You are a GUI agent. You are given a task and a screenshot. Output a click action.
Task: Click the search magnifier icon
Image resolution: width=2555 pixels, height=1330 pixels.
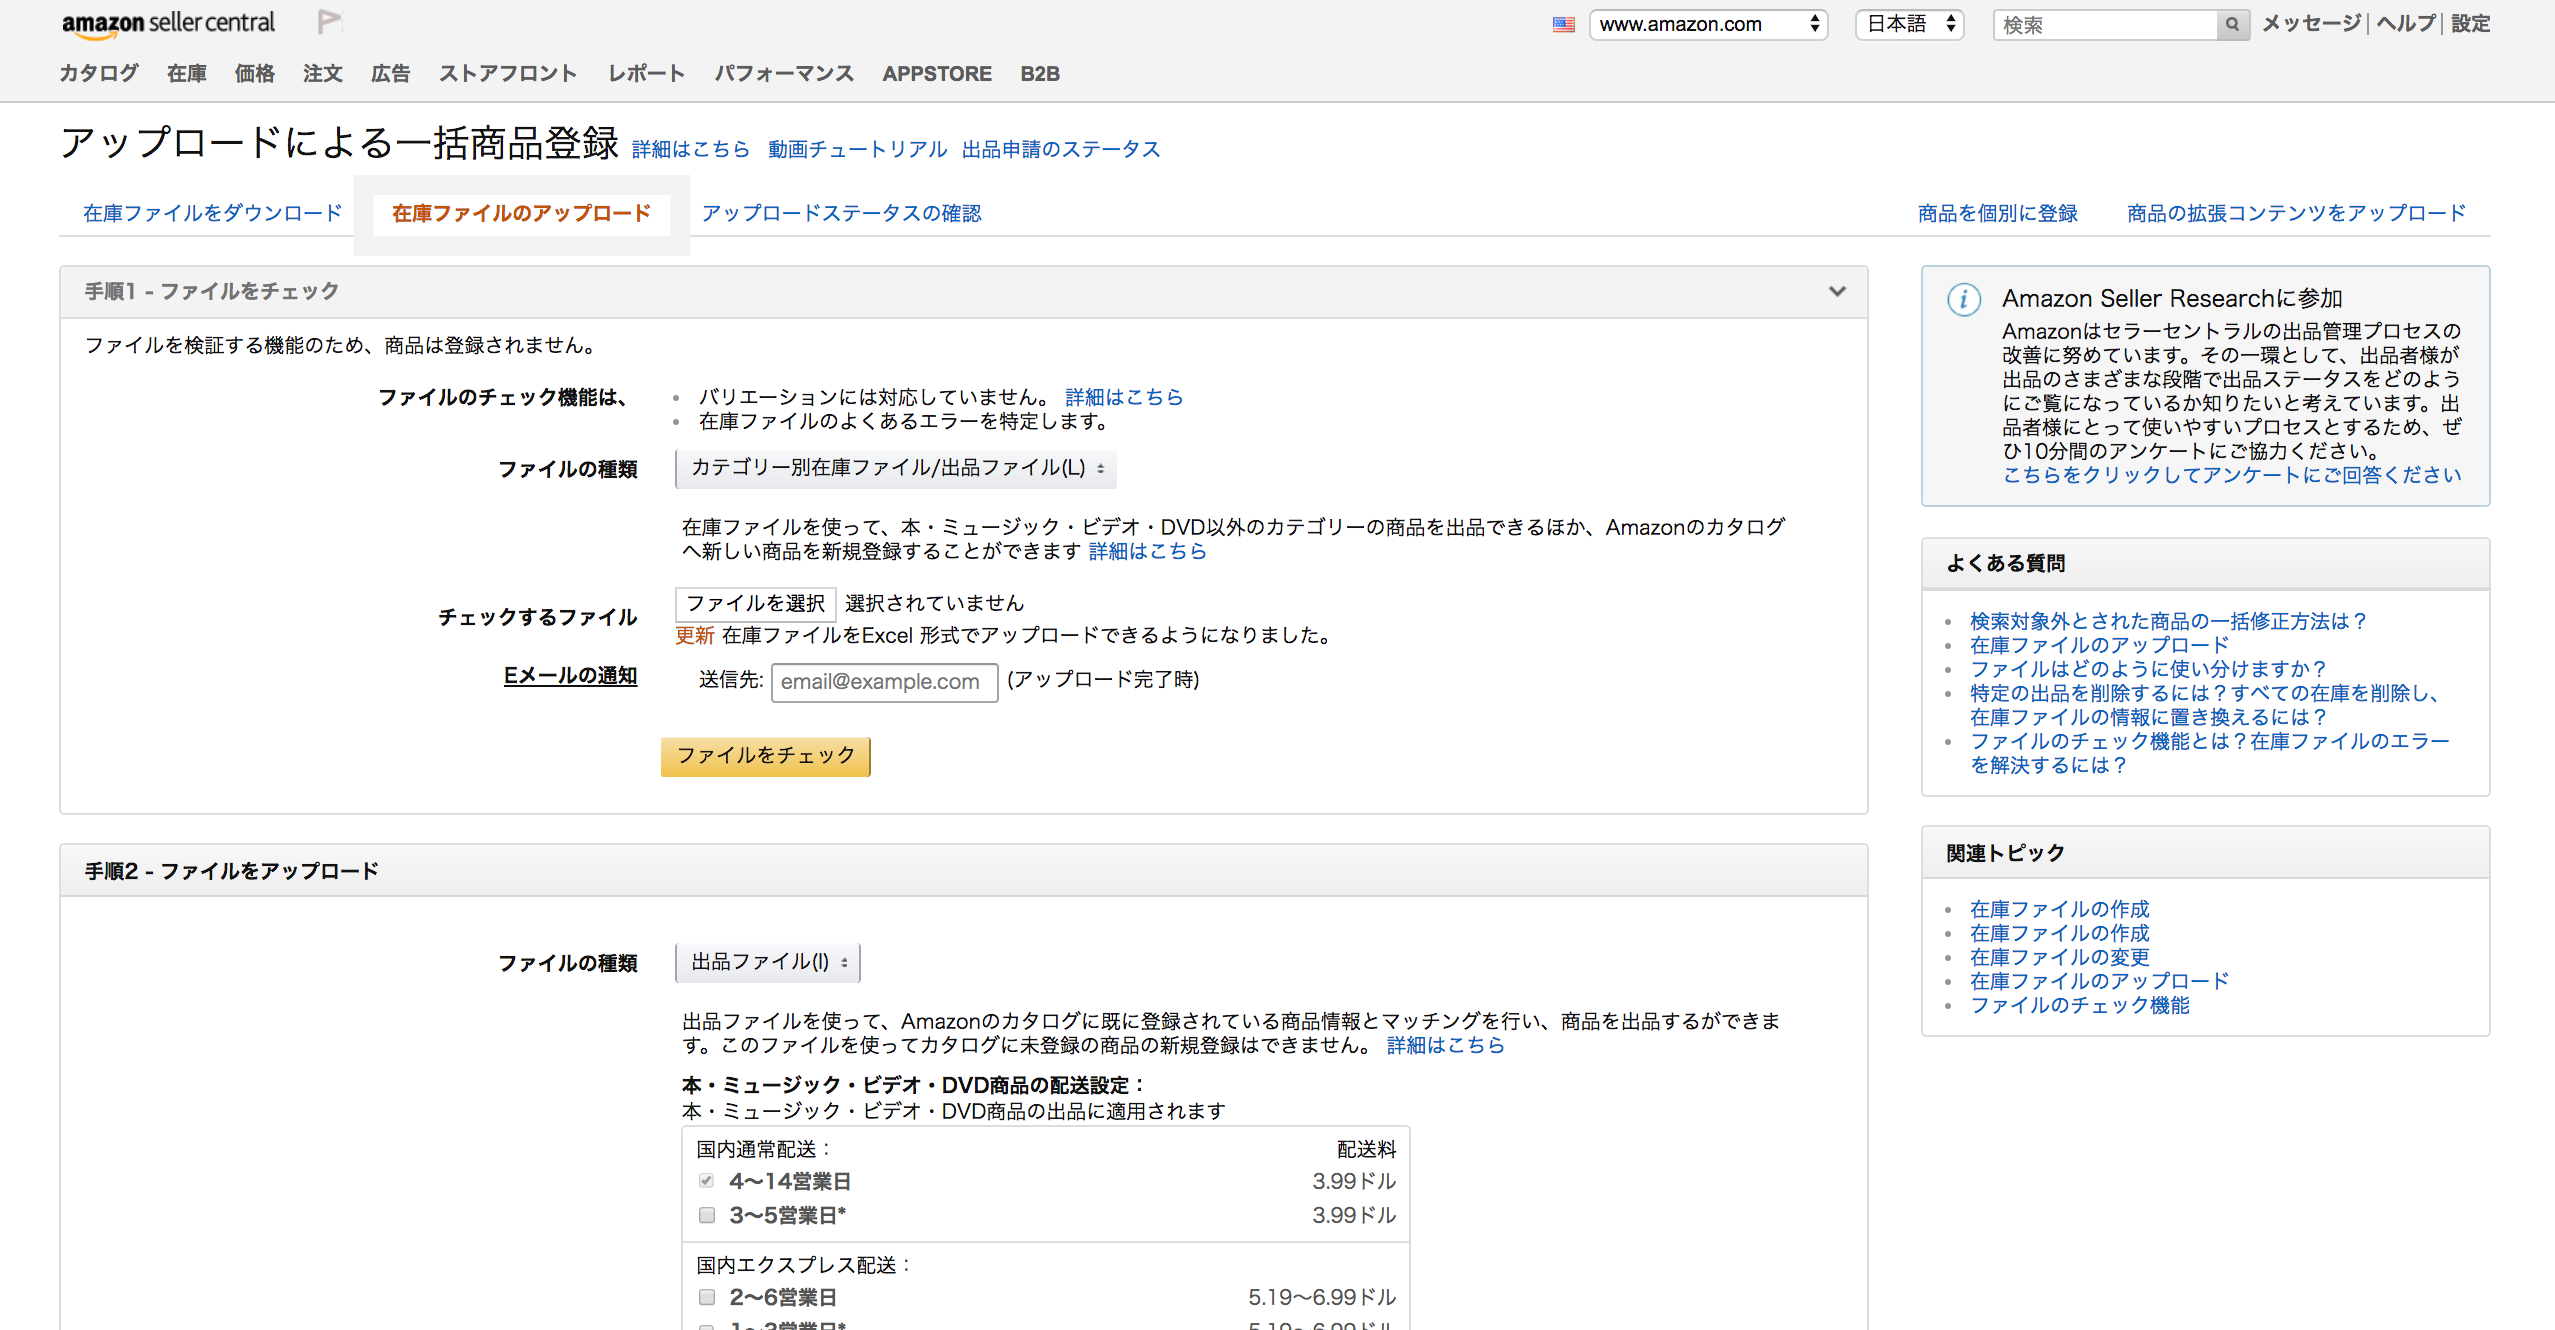pyautogui.click(x=2232, y=25)
